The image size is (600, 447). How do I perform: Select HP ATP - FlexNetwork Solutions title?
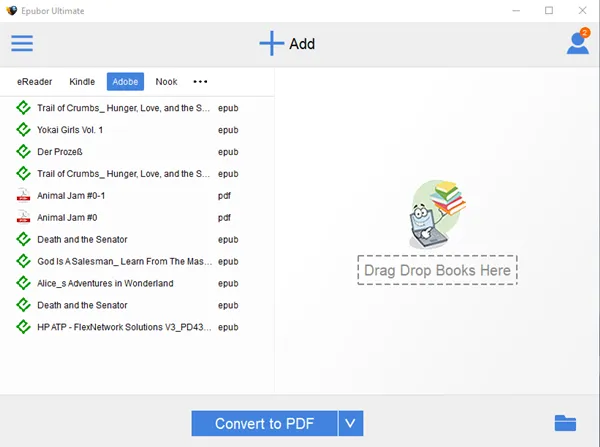(124, 327)
